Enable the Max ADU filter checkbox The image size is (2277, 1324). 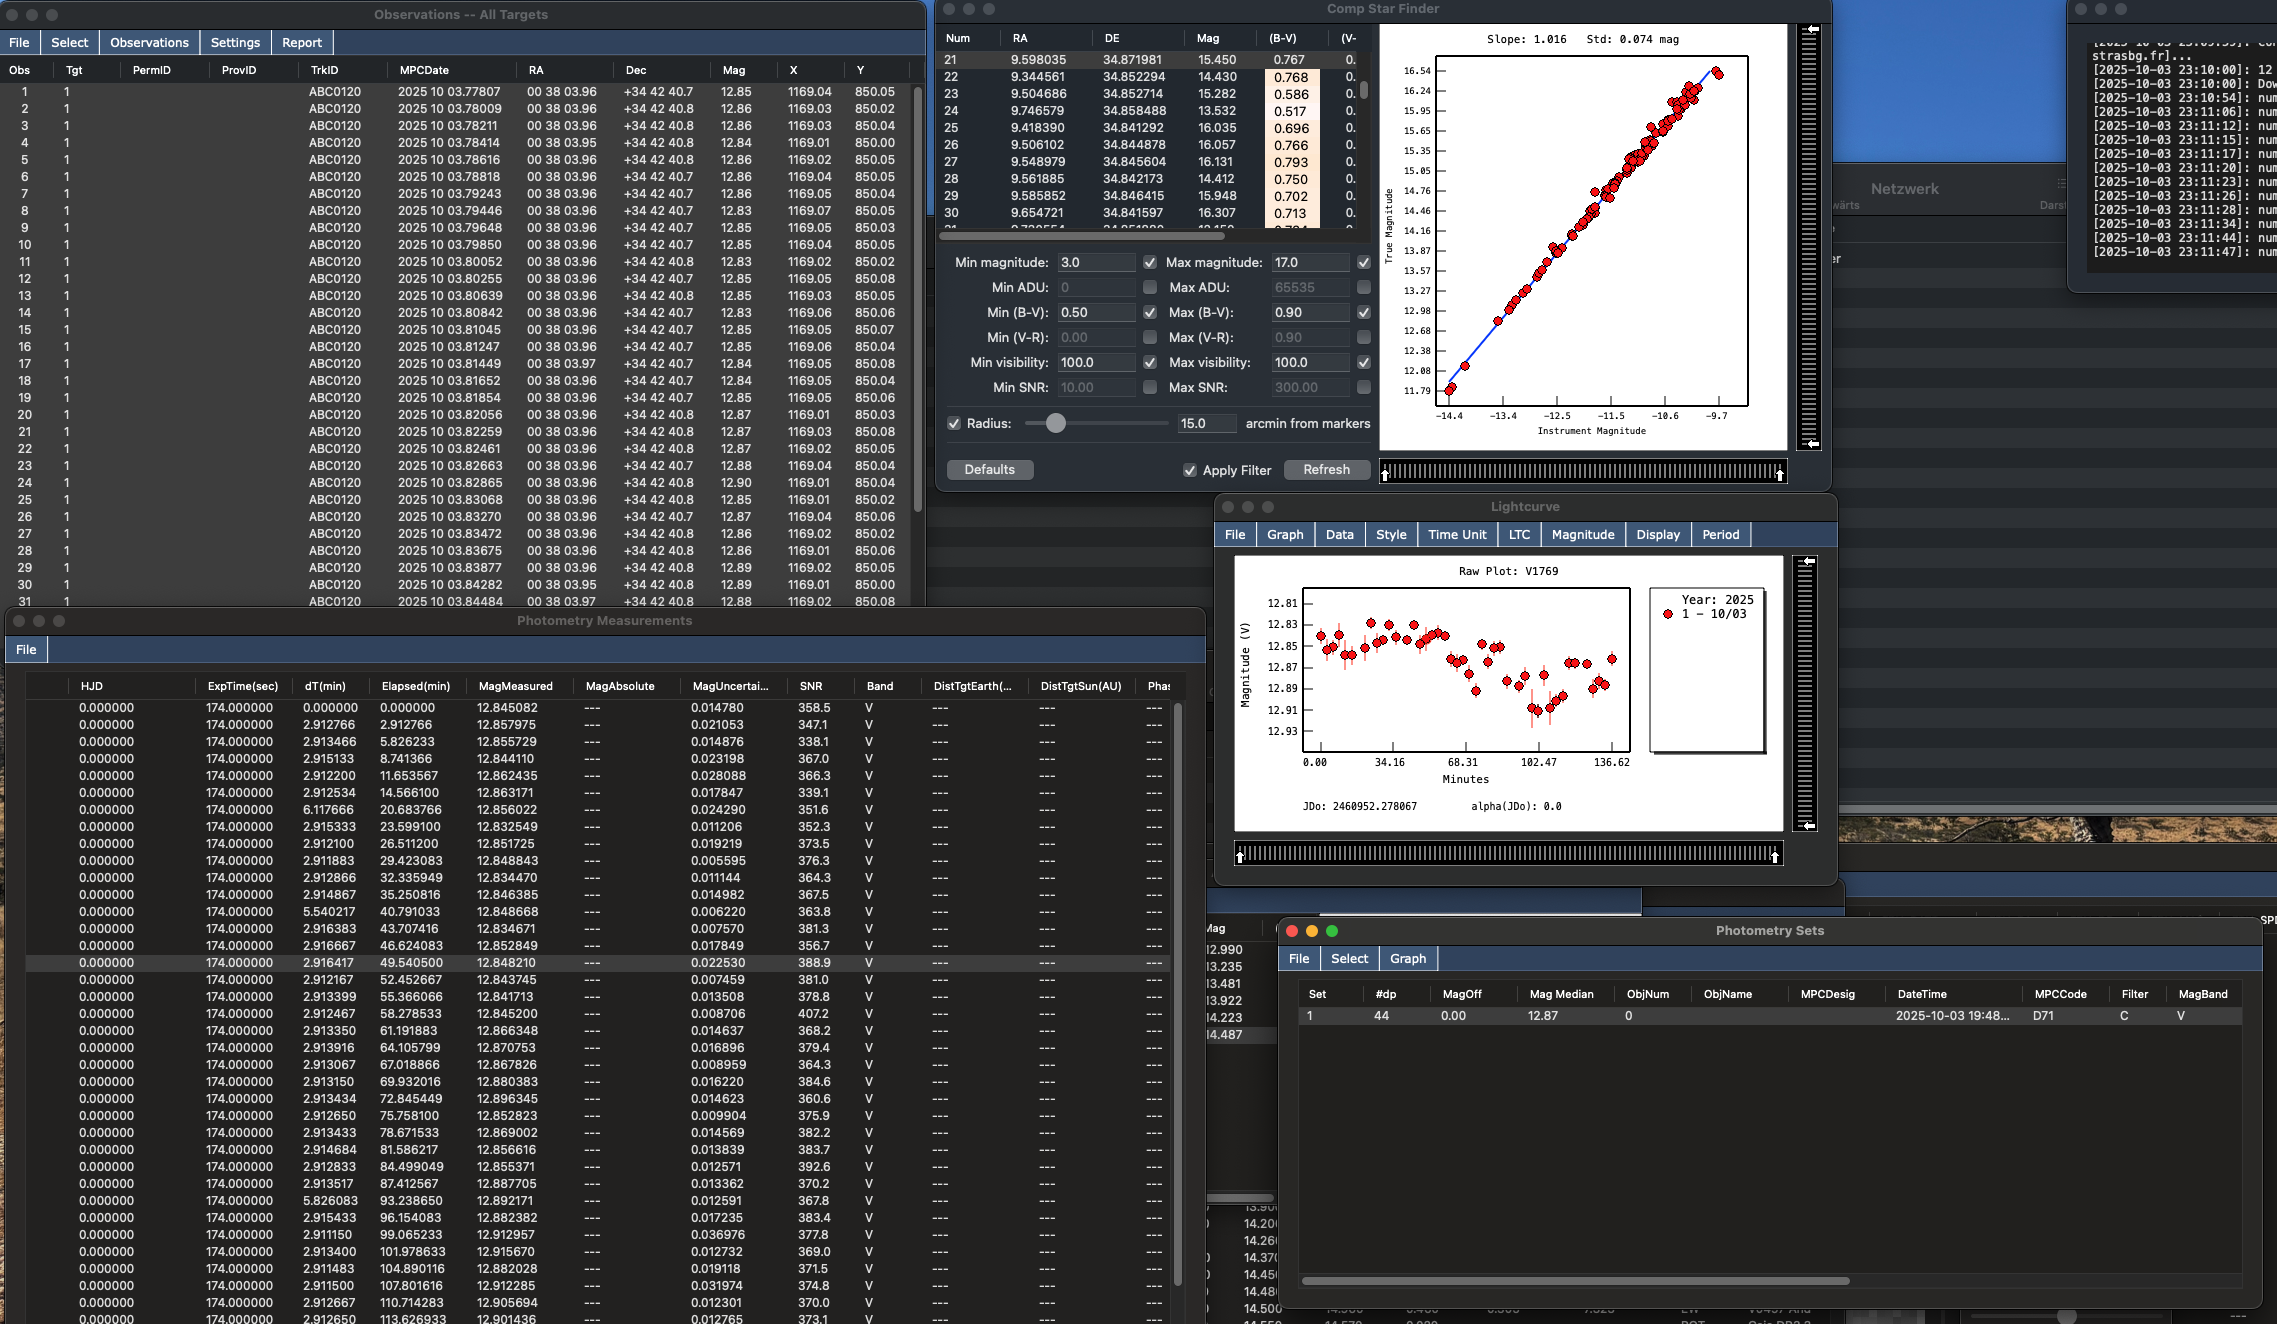click(1364, 288)
